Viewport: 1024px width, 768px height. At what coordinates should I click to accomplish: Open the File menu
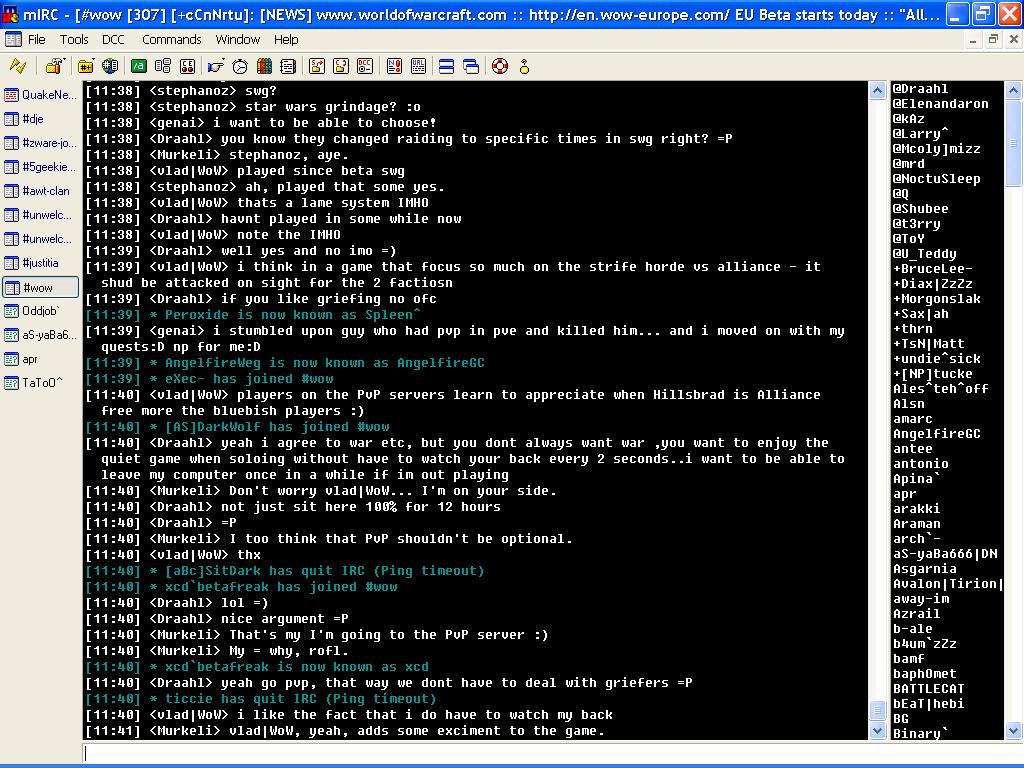(x=37, y=40)
